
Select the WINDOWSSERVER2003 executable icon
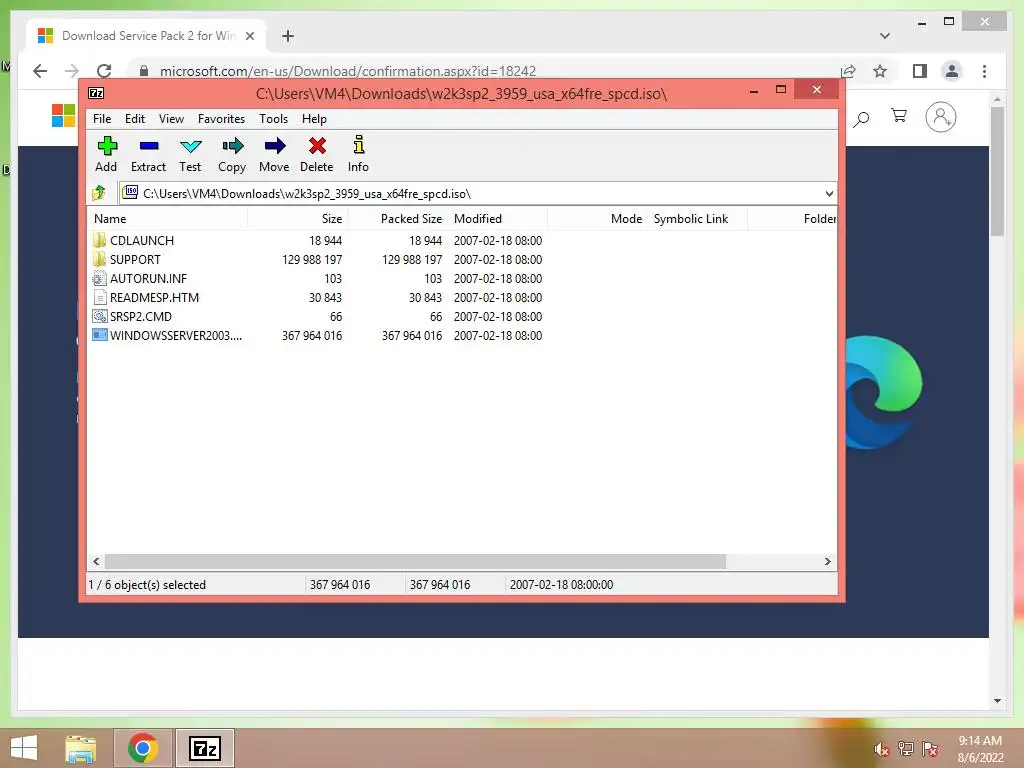(99, 335)
